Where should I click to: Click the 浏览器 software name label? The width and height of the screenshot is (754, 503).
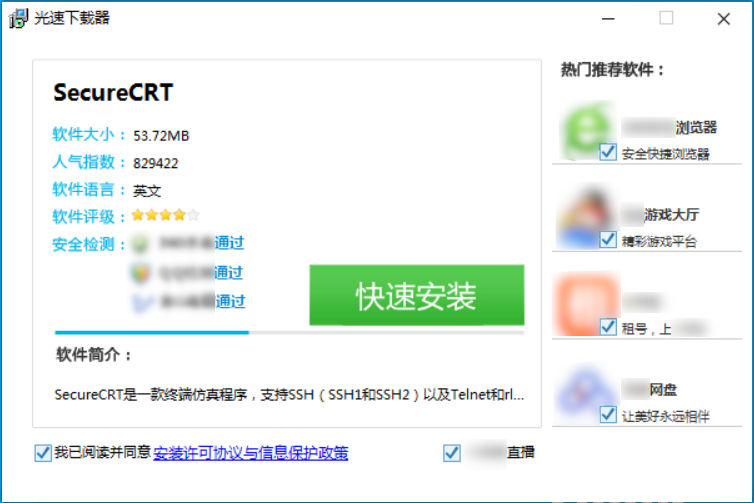[696, 127]
